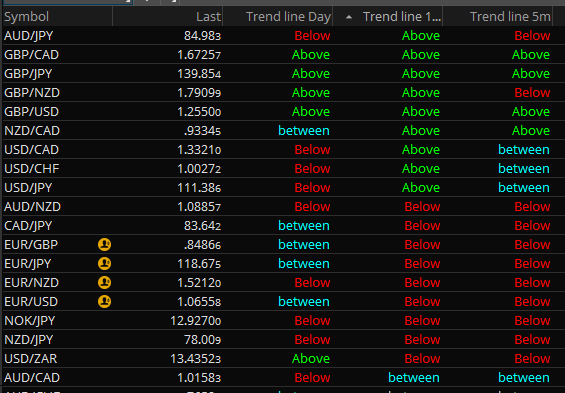Select the USD/CAD symbol
The height and width of the screenshot is (393, 565).
[31, 150]
